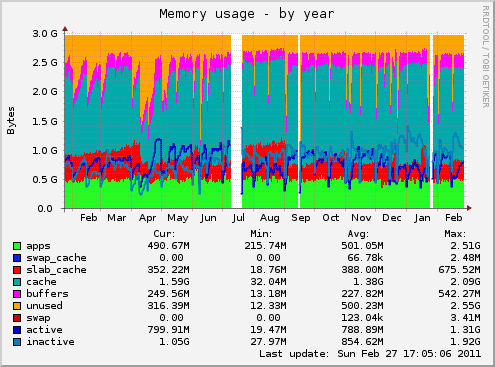Click the light blue inactive legend swatch

17,342
